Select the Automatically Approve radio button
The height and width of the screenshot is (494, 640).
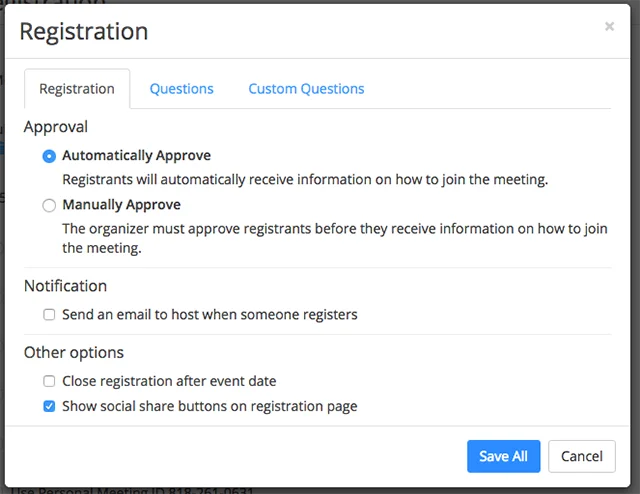coord(49,156)
